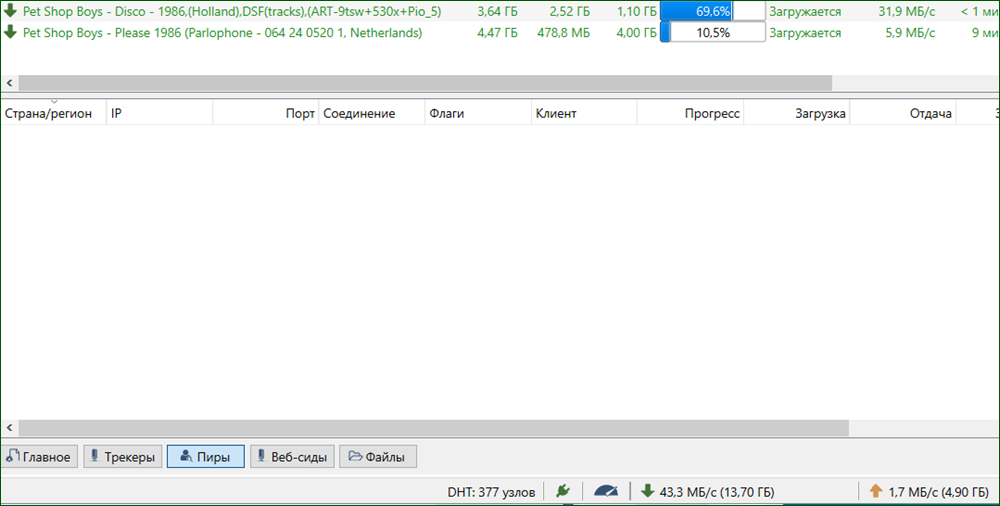Click download speed 43,3 МБ/с (13,70 ГБ)

(x=717, y=492)
